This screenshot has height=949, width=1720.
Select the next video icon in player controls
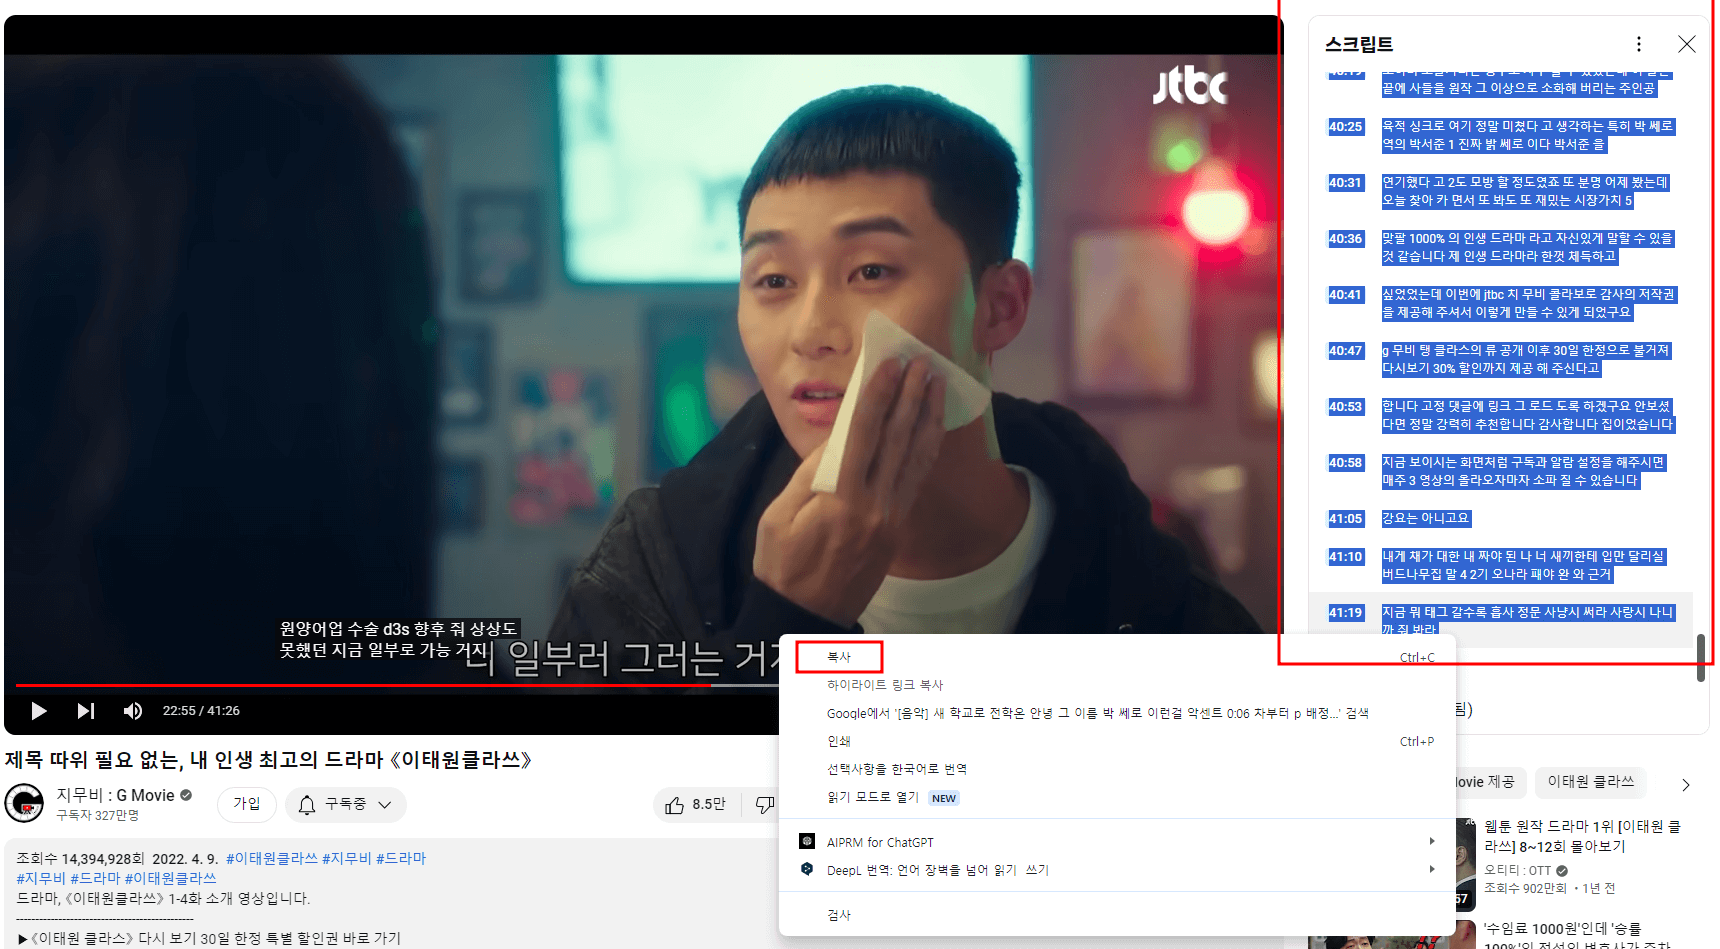[85, 710]
